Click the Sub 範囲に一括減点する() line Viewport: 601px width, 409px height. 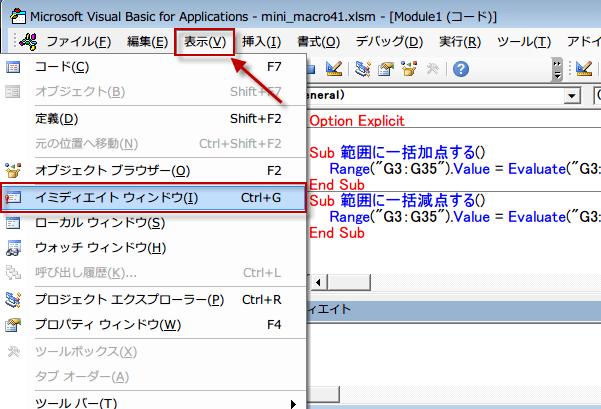[397, 200]
